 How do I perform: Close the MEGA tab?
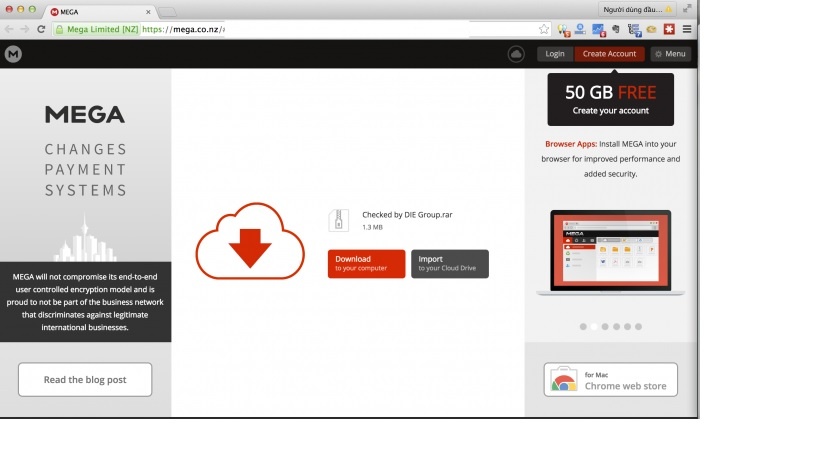click(148, 11)
